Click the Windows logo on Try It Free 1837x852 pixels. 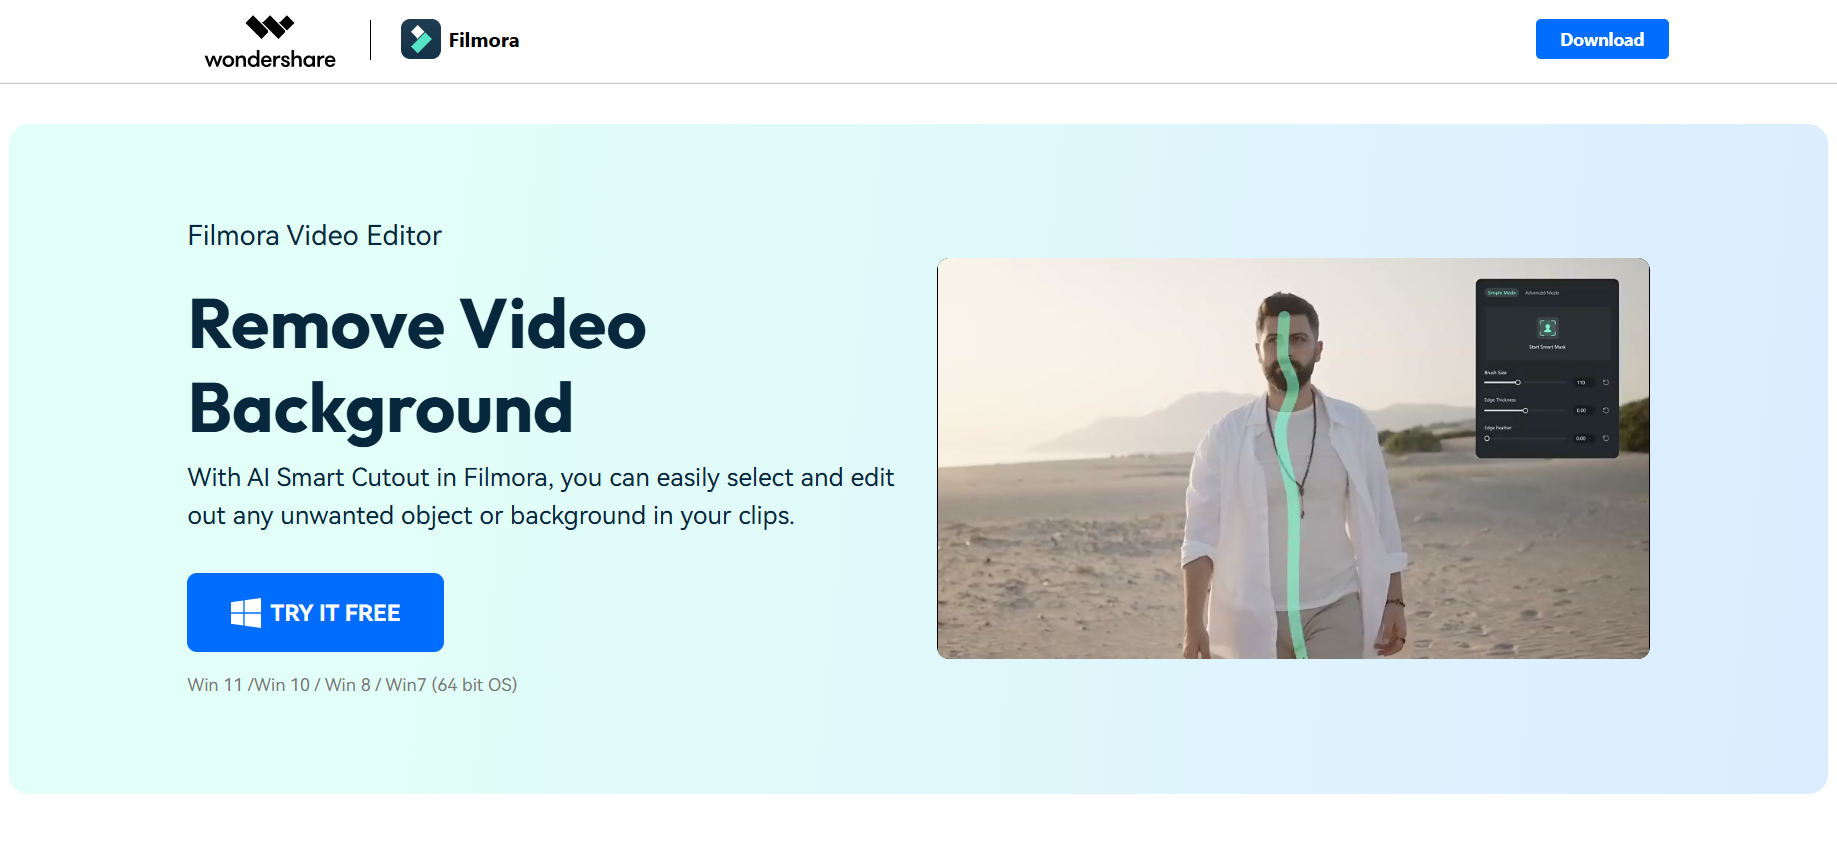[245, 613]
